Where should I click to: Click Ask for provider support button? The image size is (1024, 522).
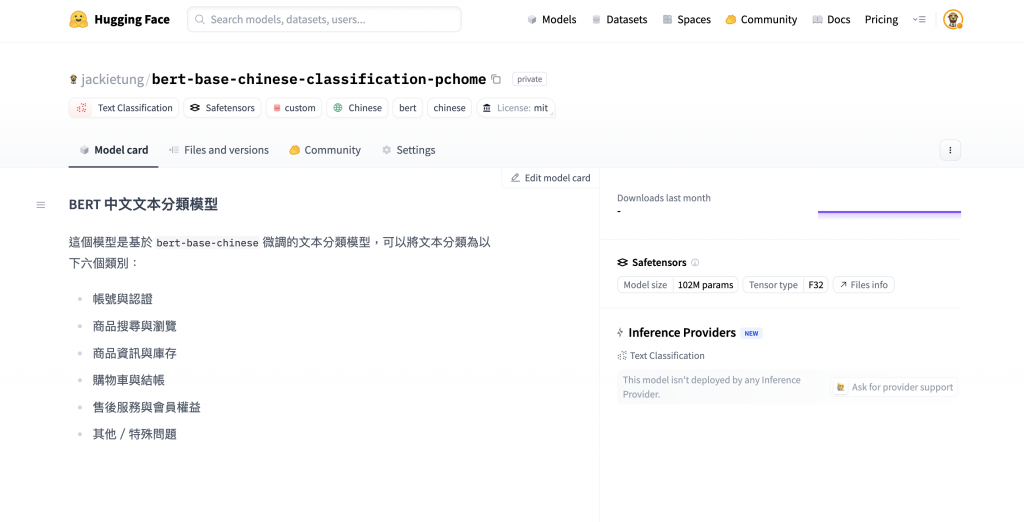click(x=894, y=387)
